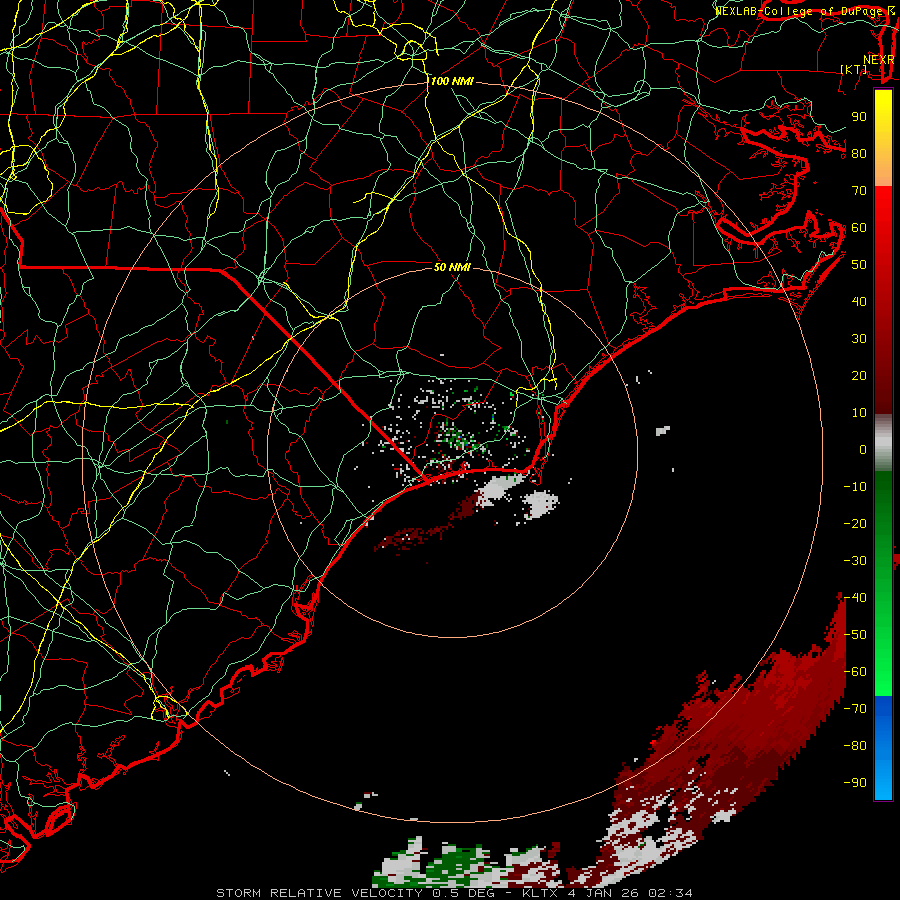The width and height of the screenshot is (900, 900).
Task: Click the "NEXR" label at top right
Action: (x=879, y=60)
